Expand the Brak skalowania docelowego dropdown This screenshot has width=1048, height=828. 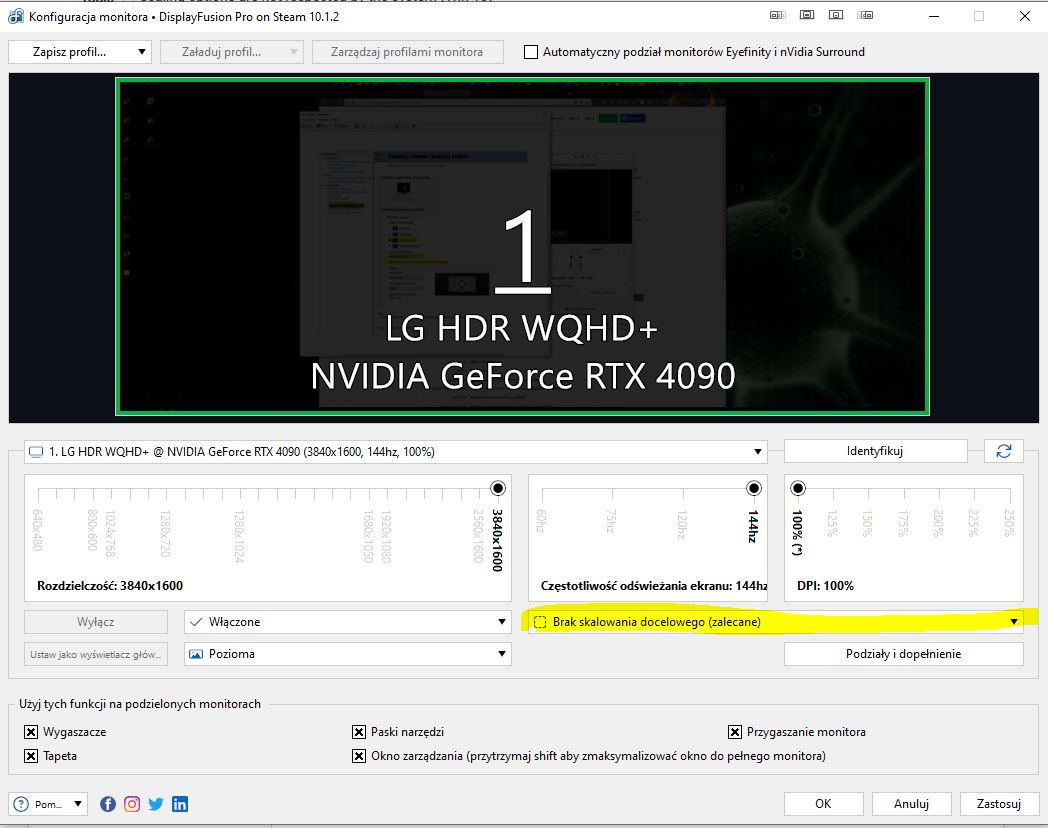point(775,622)
